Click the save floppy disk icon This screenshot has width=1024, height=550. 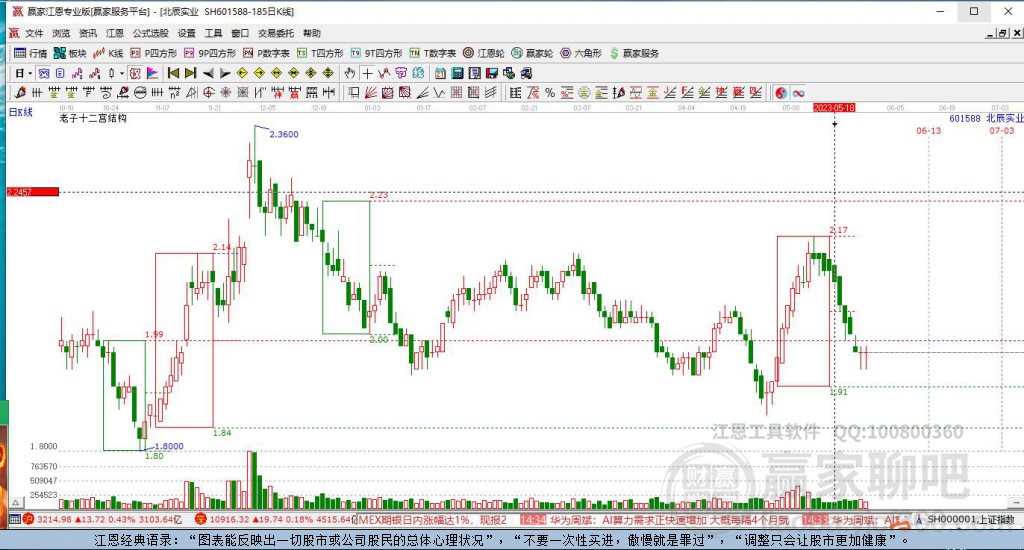(491, 73)
